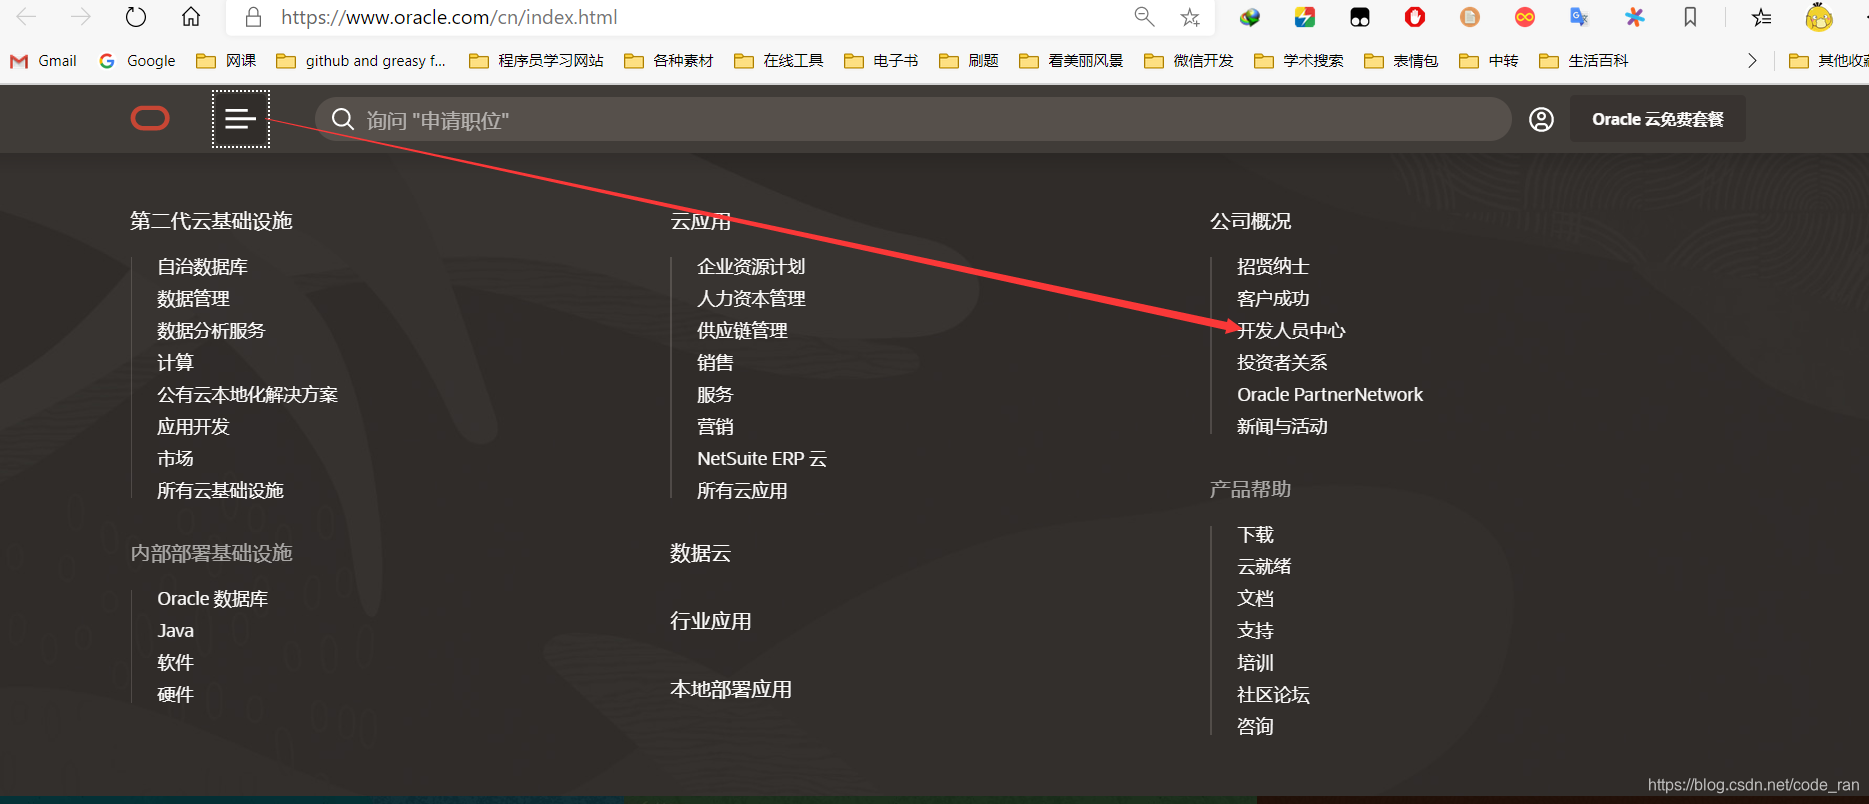This screenshot has width=1869, height=804.
Task: Open the 文档 link
Action: click(1255, 599)
